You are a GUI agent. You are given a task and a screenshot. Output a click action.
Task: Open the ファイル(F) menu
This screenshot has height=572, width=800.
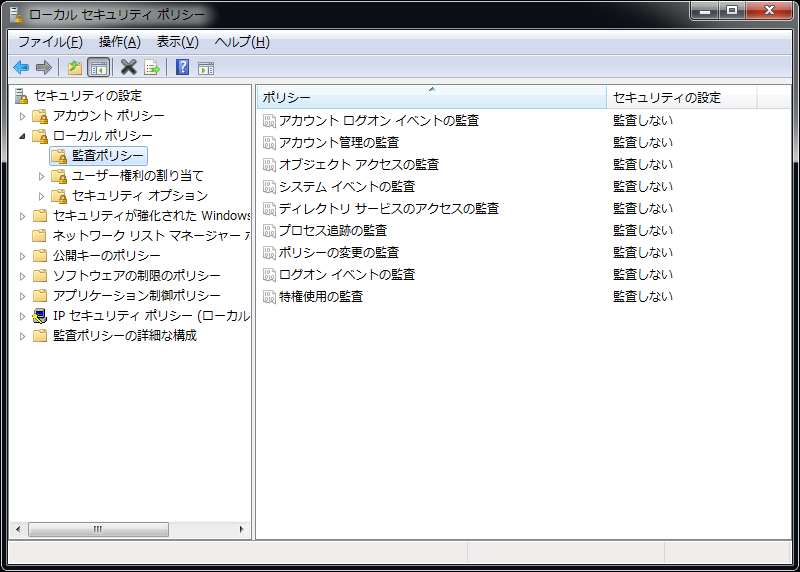point(51,42)
